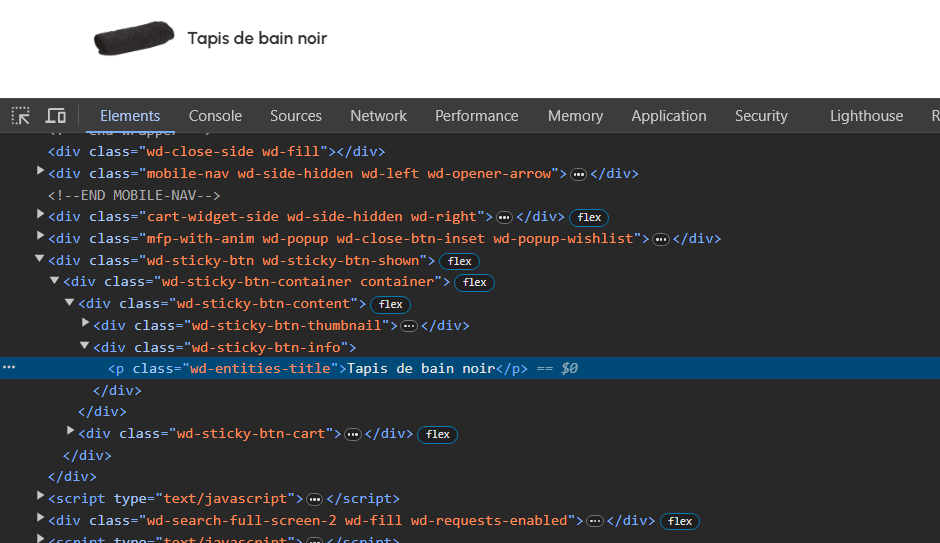Screen dimensions: 940x543
Task: Click the ellipsis in the text/javascript script node
Action: pos(314,499)
